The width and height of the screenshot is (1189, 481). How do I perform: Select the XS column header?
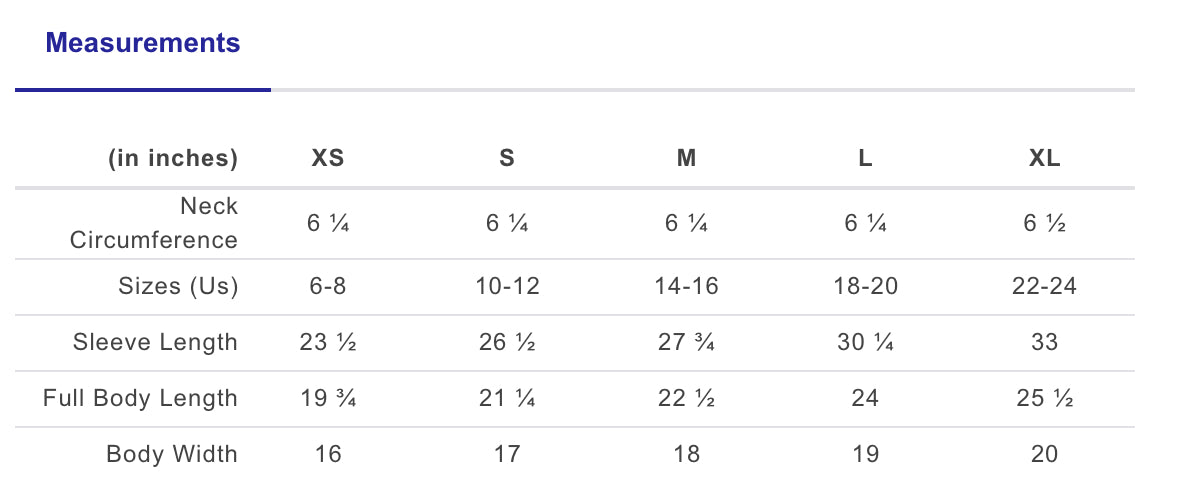click(x=328, y=158)
